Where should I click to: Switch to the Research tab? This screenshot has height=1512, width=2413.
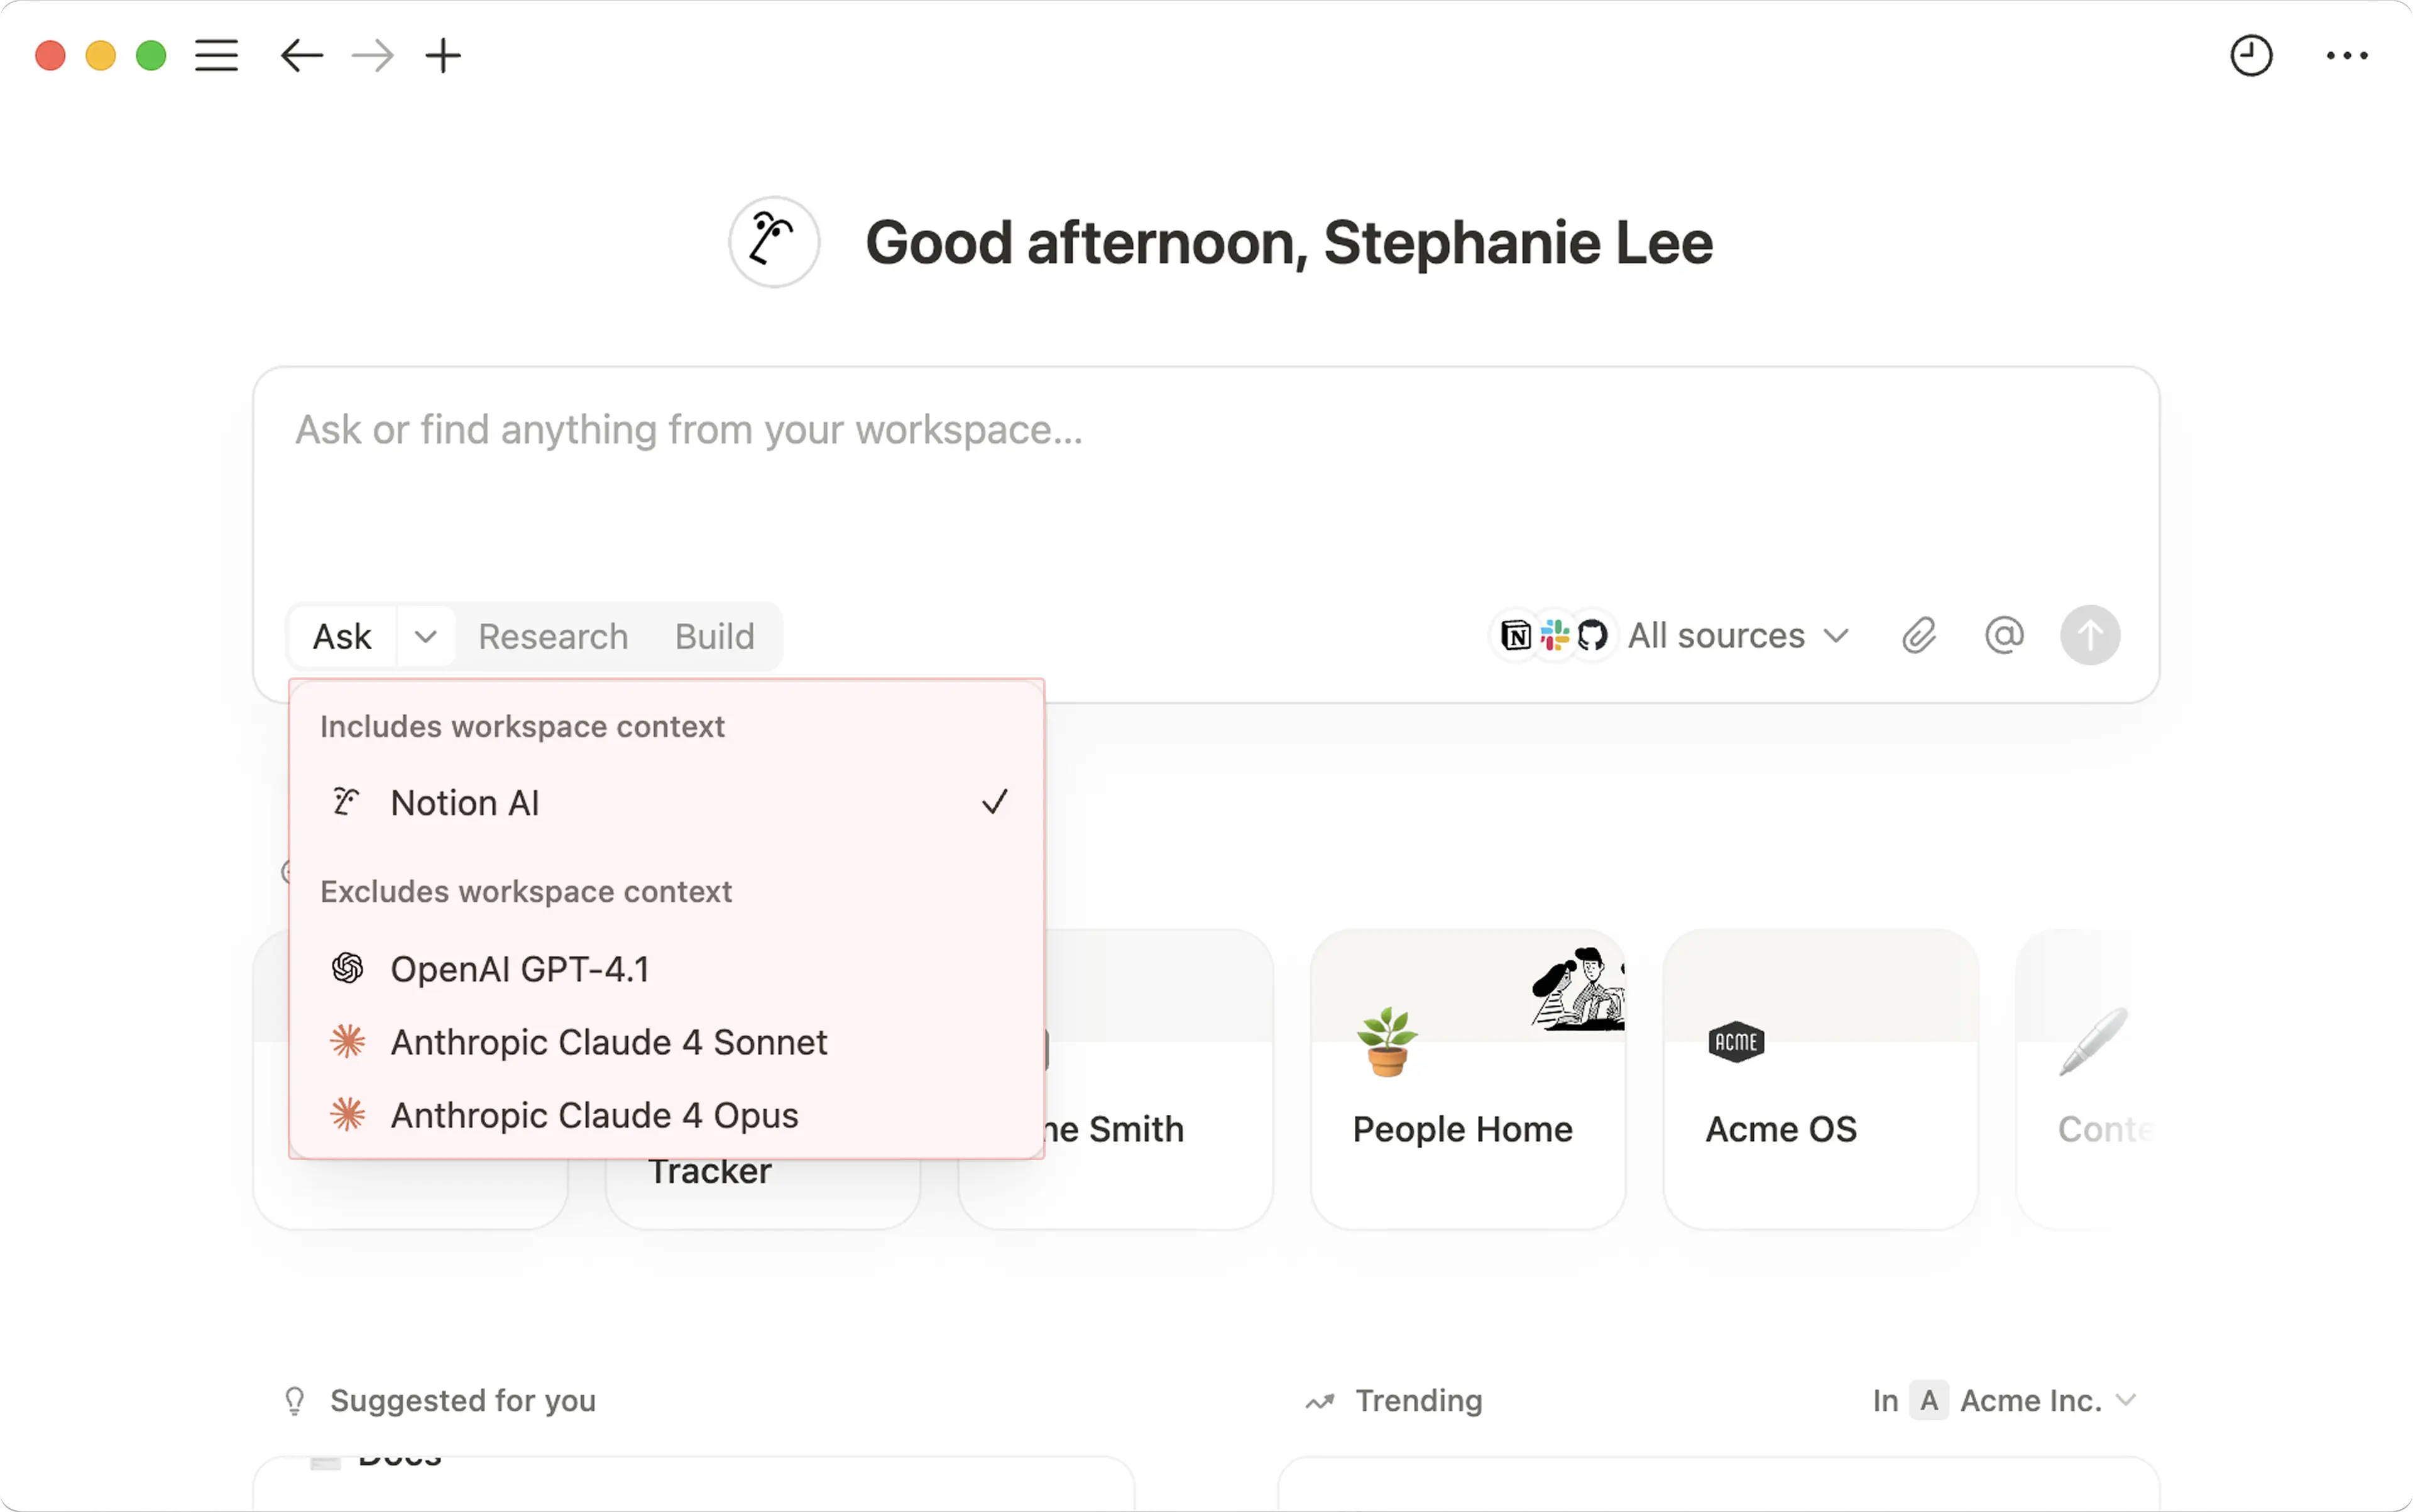point(553,637)
